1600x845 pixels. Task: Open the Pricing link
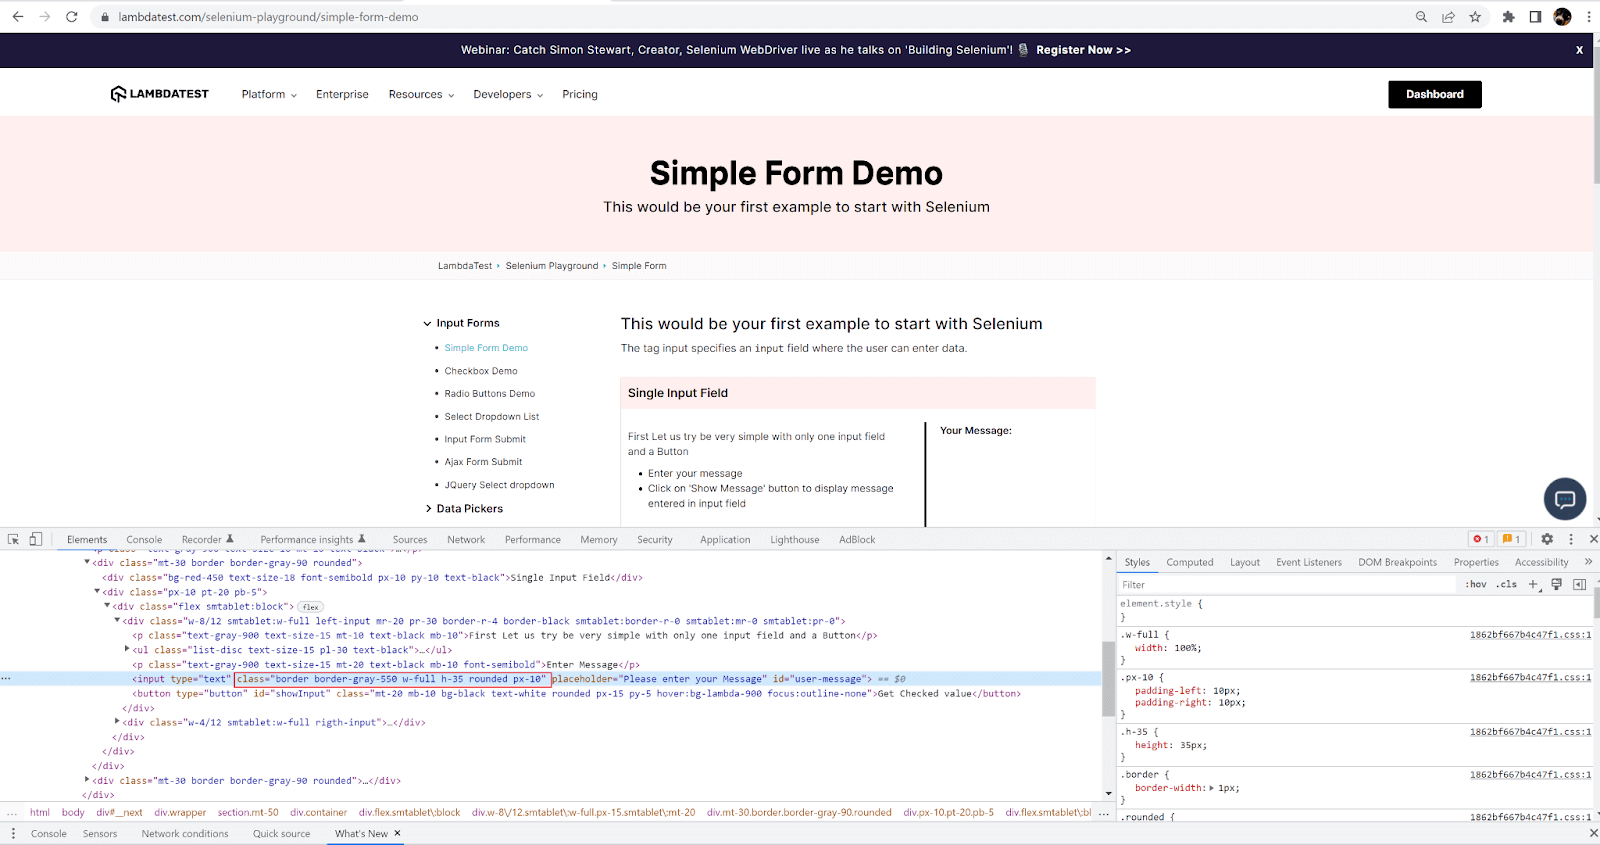tap(580, 94)
